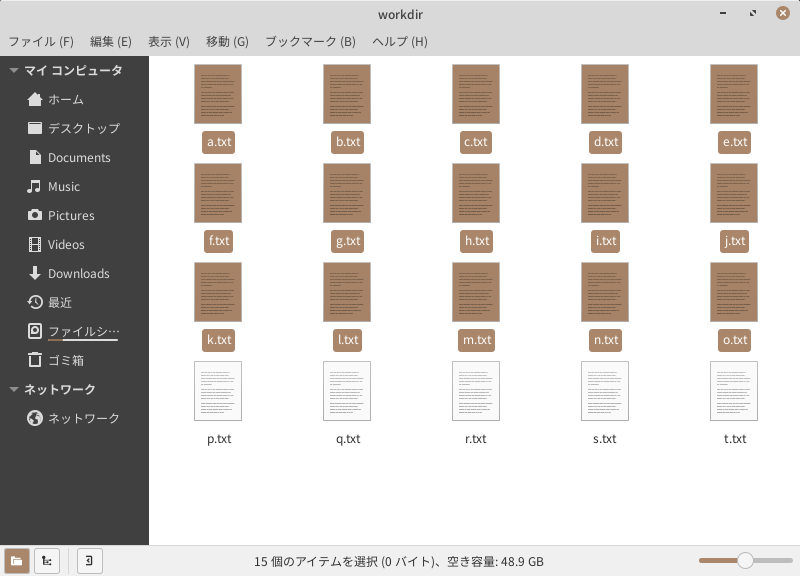Select the b.txt file icon
Screen dimensions: 800x576
point(347,94)
